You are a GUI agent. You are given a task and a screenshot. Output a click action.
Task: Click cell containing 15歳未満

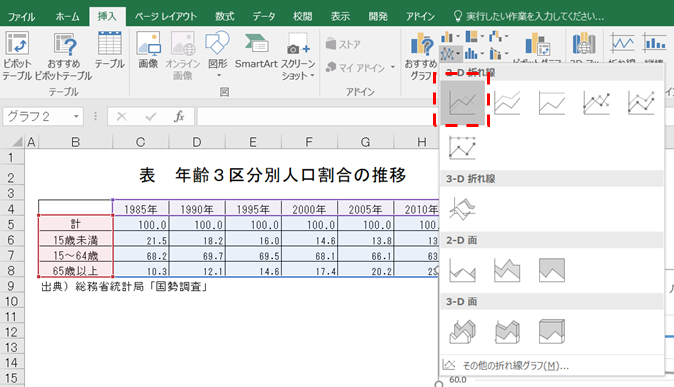pos(76,240)
